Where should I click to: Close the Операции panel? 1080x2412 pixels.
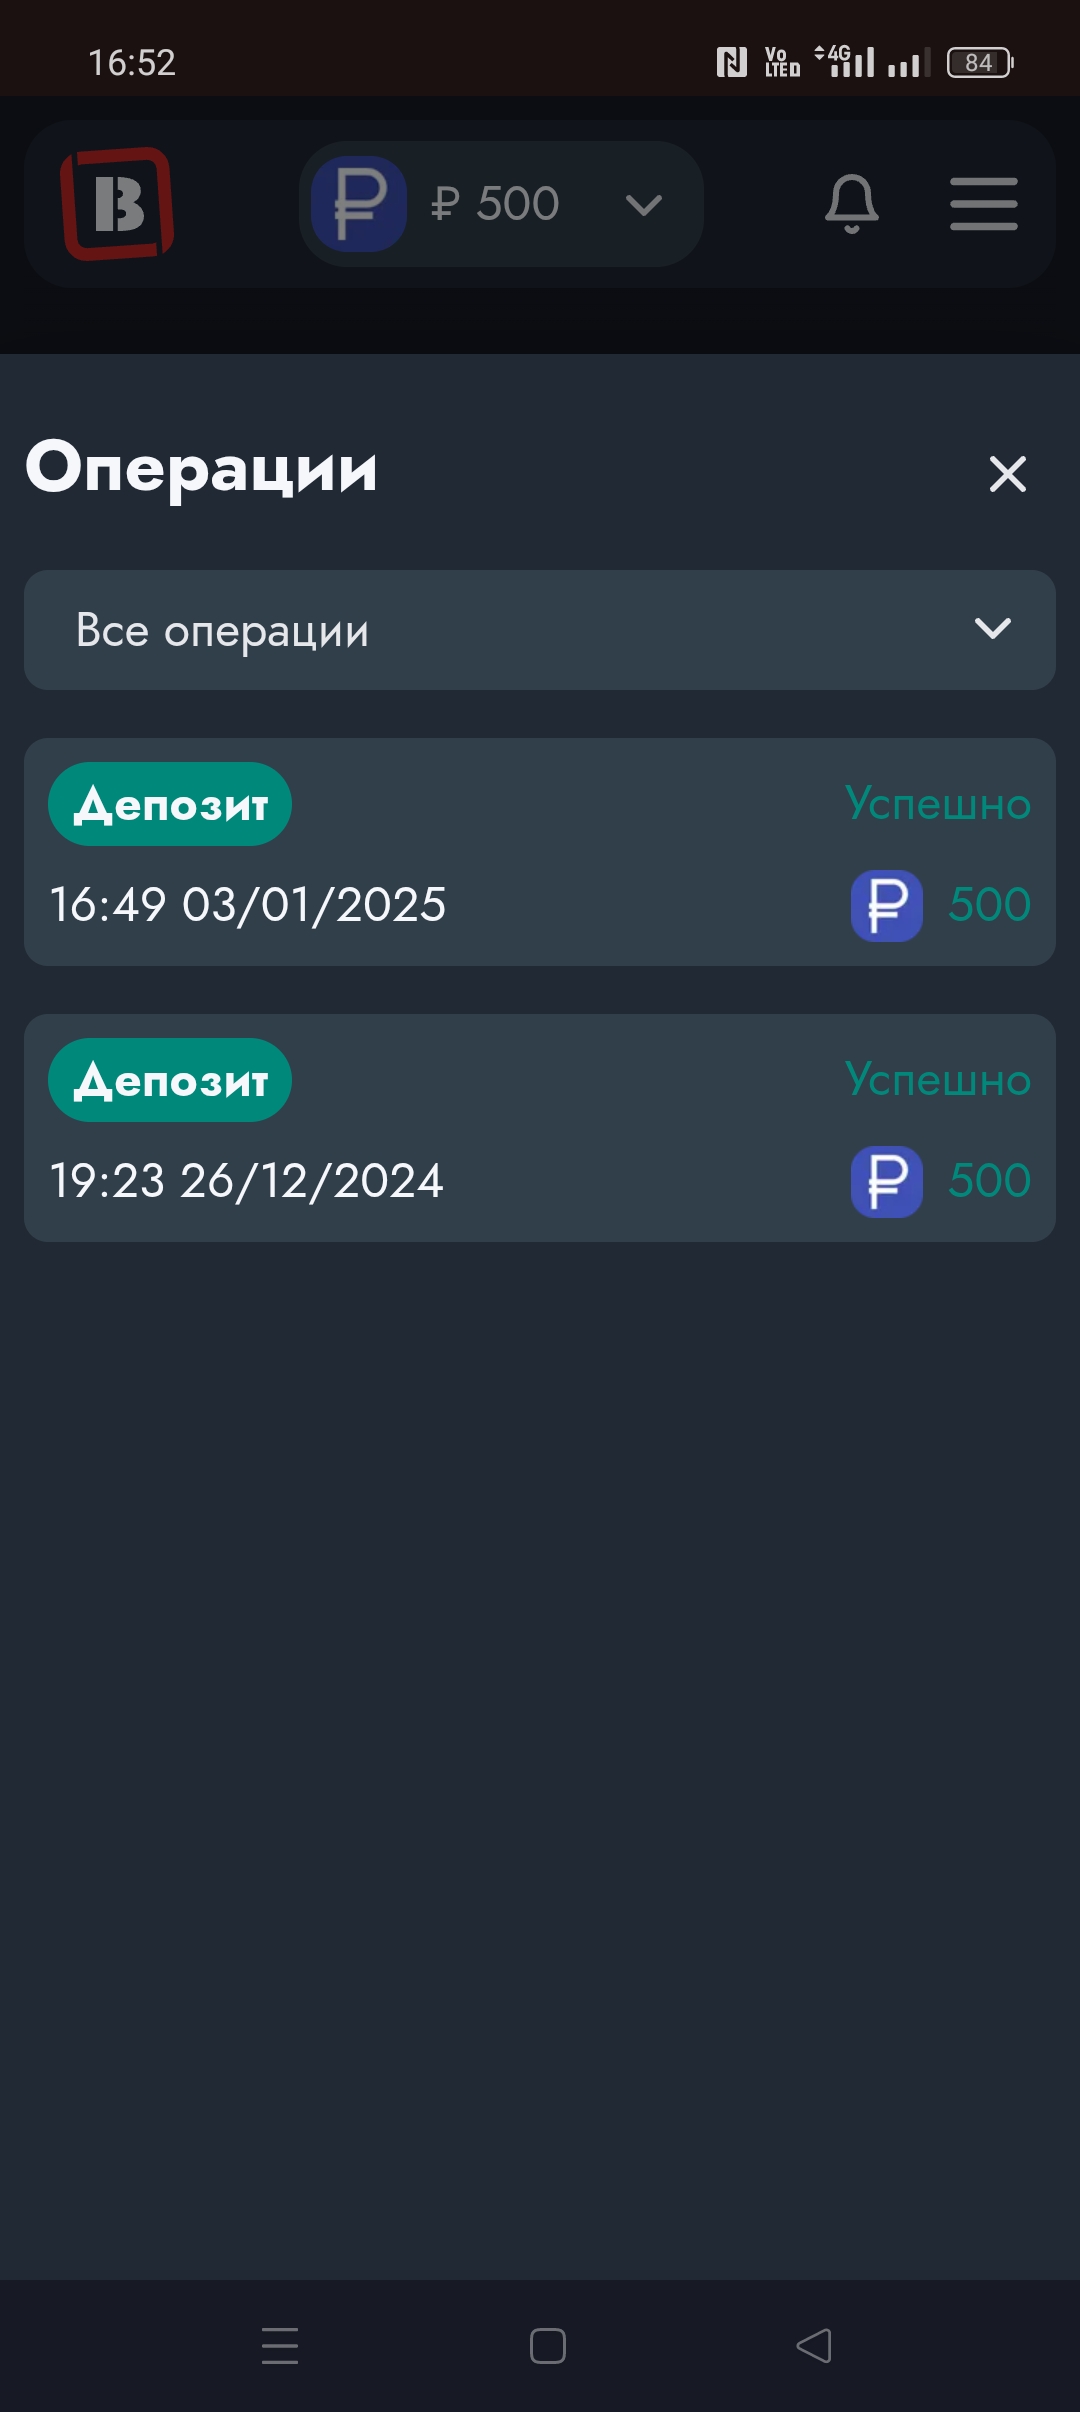click(x=1007, y=474)
